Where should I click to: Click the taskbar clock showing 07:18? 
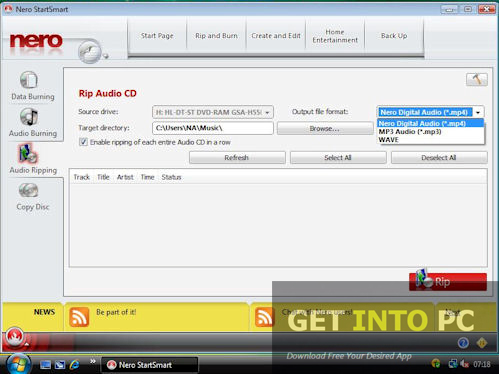tap(482, 364)
